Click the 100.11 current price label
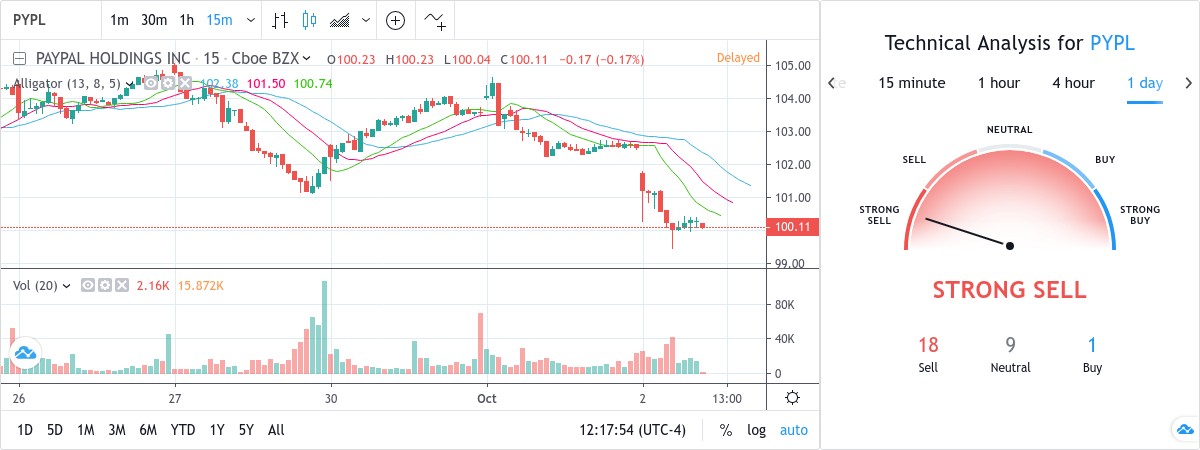 coord(793,227)
